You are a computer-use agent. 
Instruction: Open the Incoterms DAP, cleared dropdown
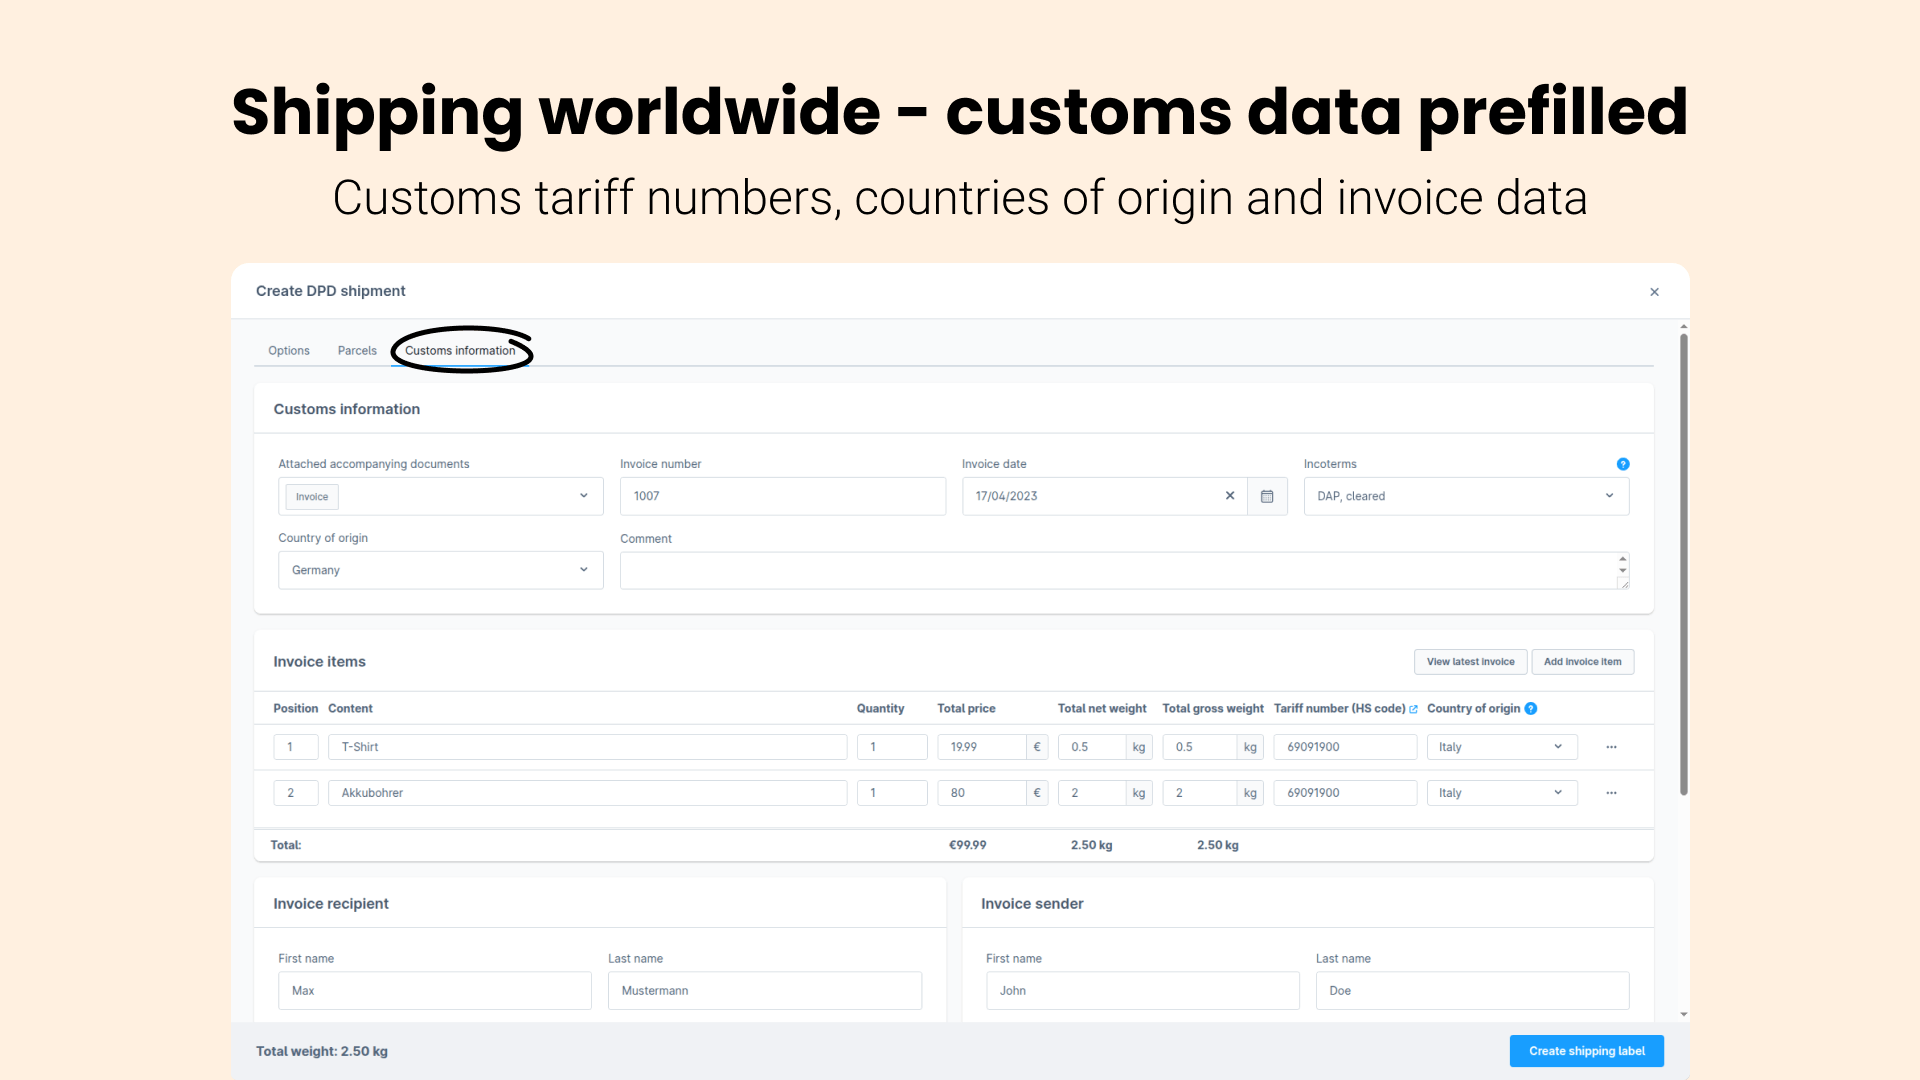pyautogui.click(x=1466, y=496)
